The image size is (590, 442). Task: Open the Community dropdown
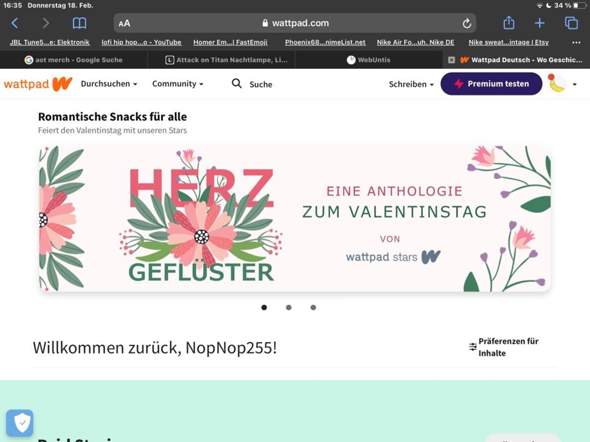click(178, 84)
